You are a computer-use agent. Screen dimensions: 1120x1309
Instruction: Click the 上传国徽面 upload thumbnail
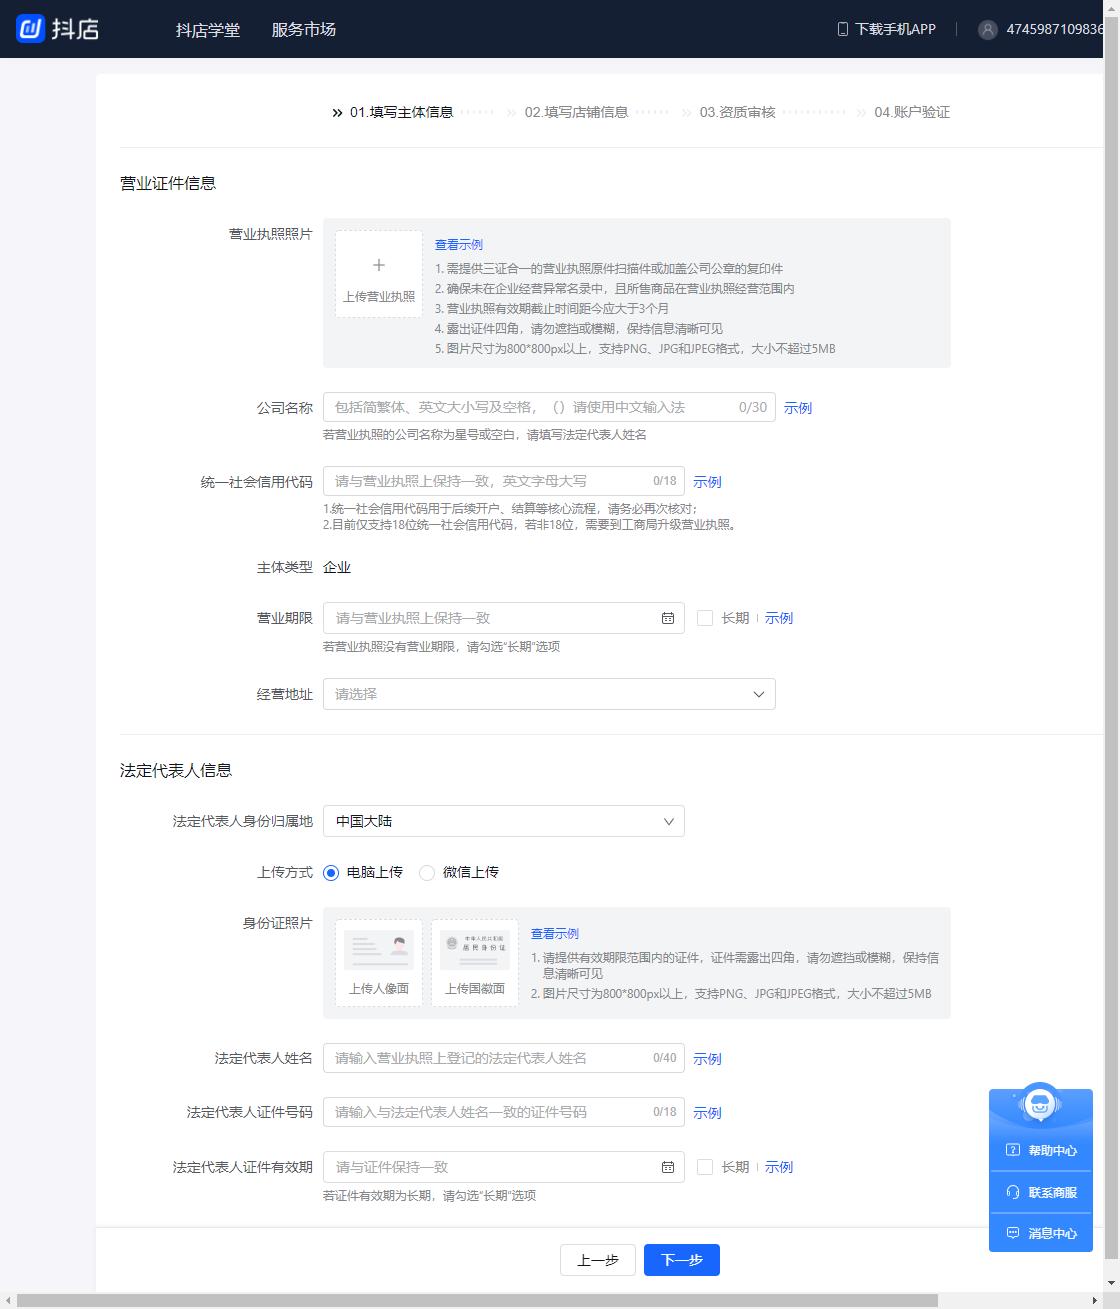(x=474, y=948)
